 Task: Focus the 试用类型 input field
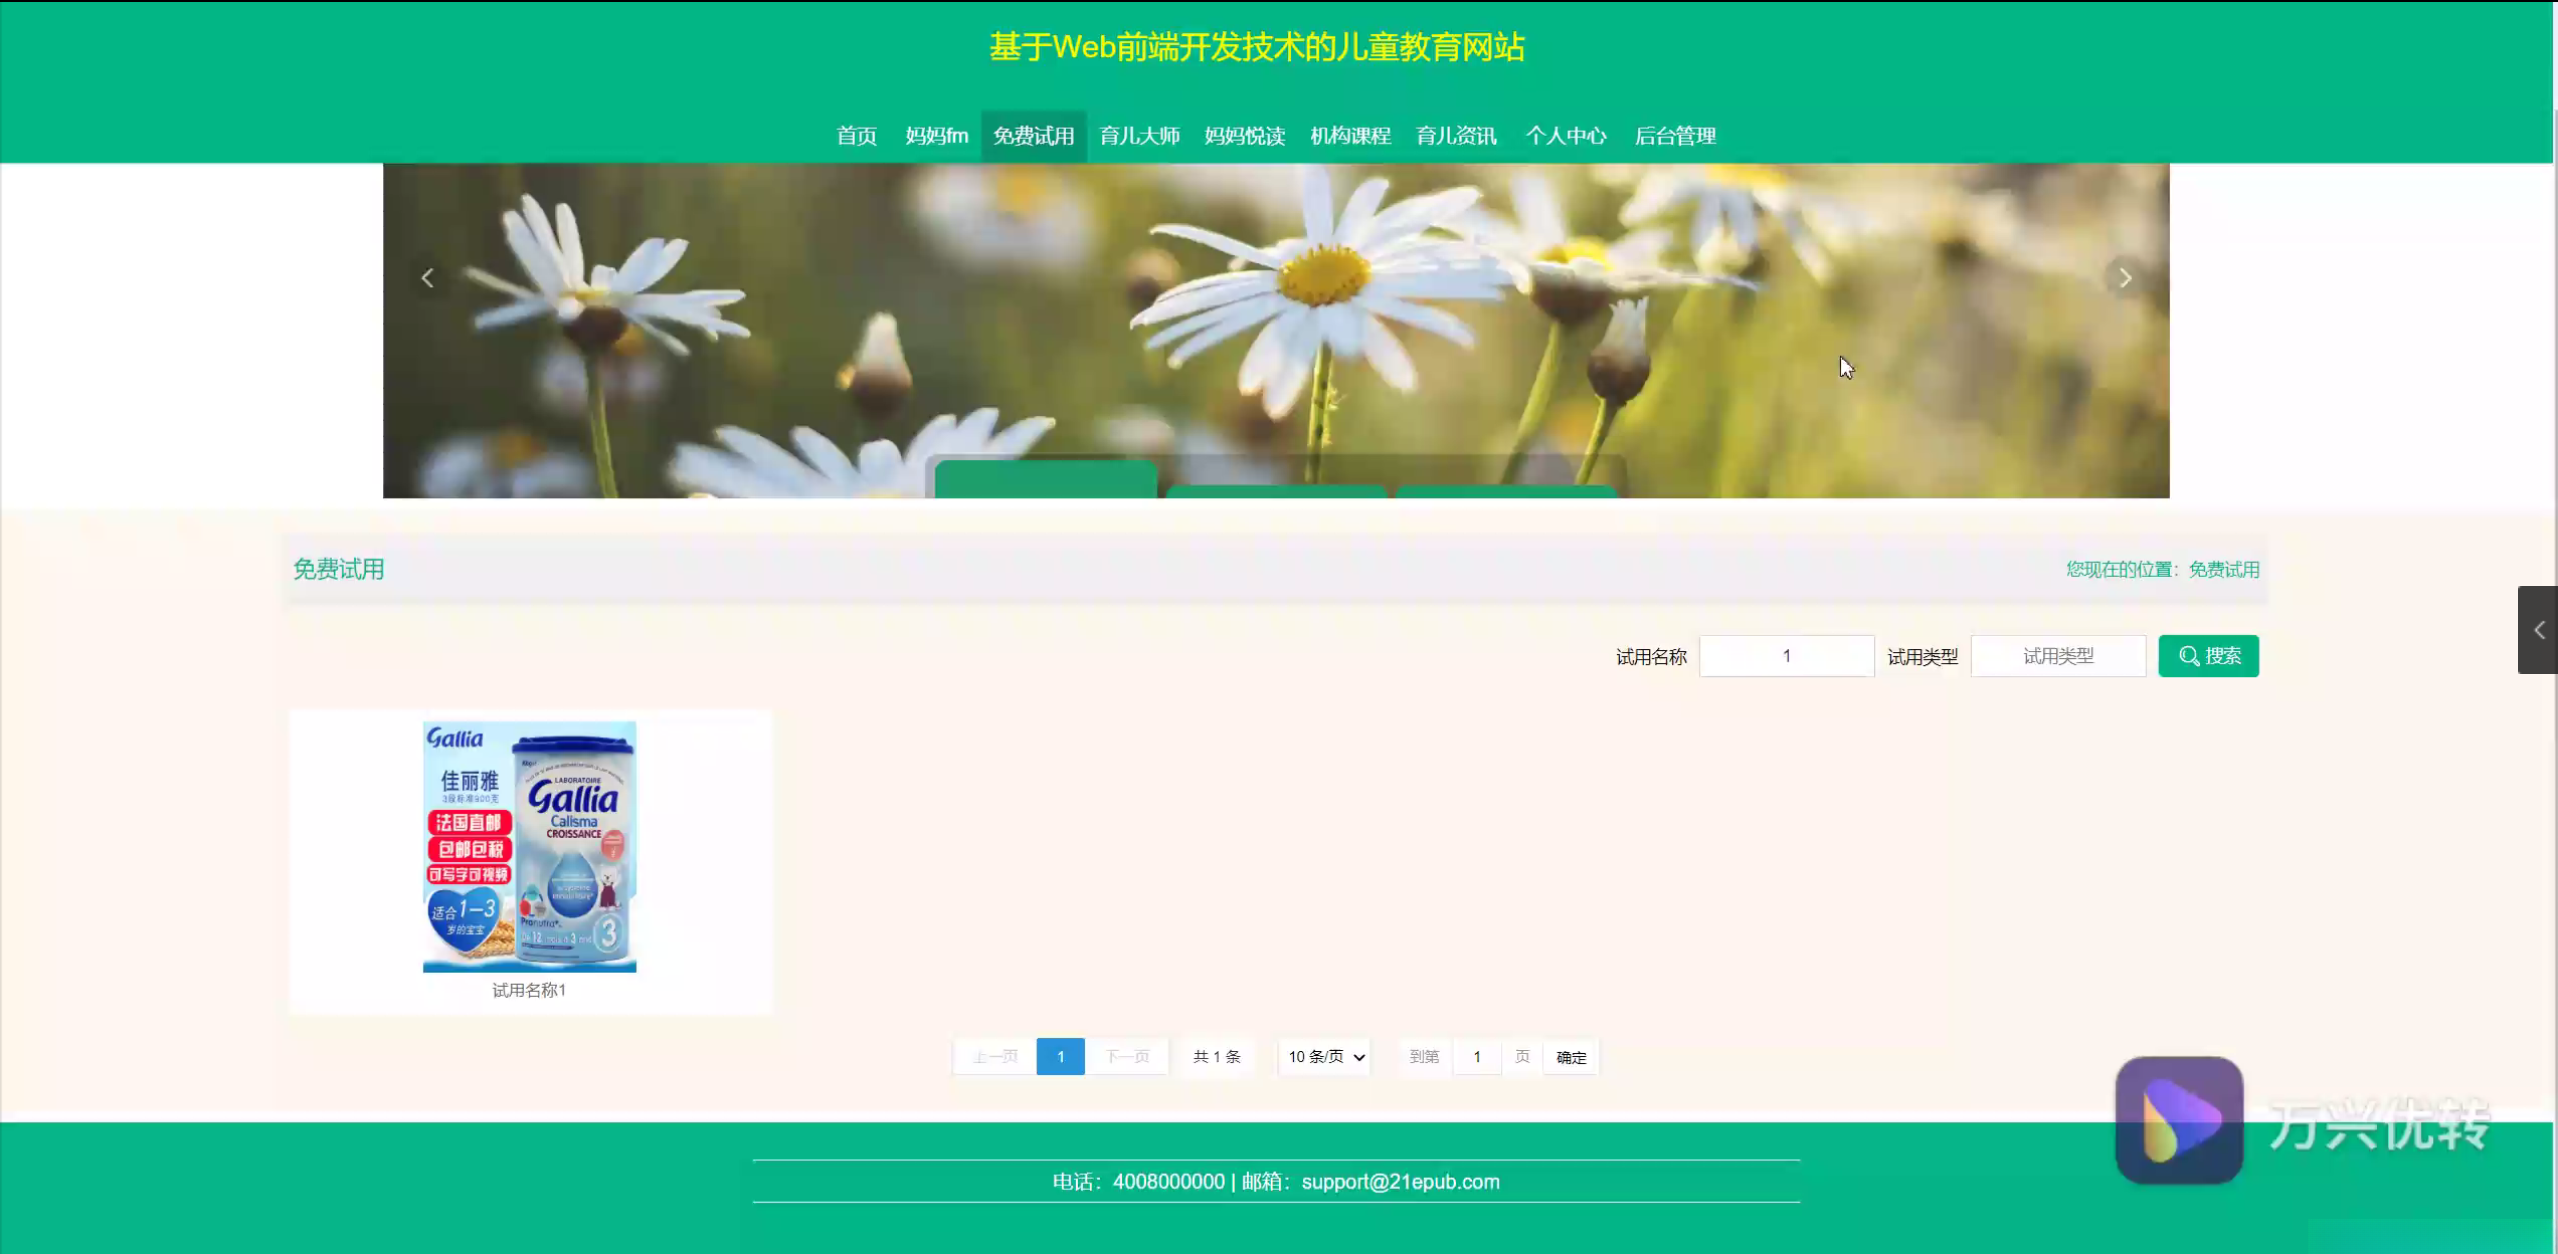pos(2057,656)
